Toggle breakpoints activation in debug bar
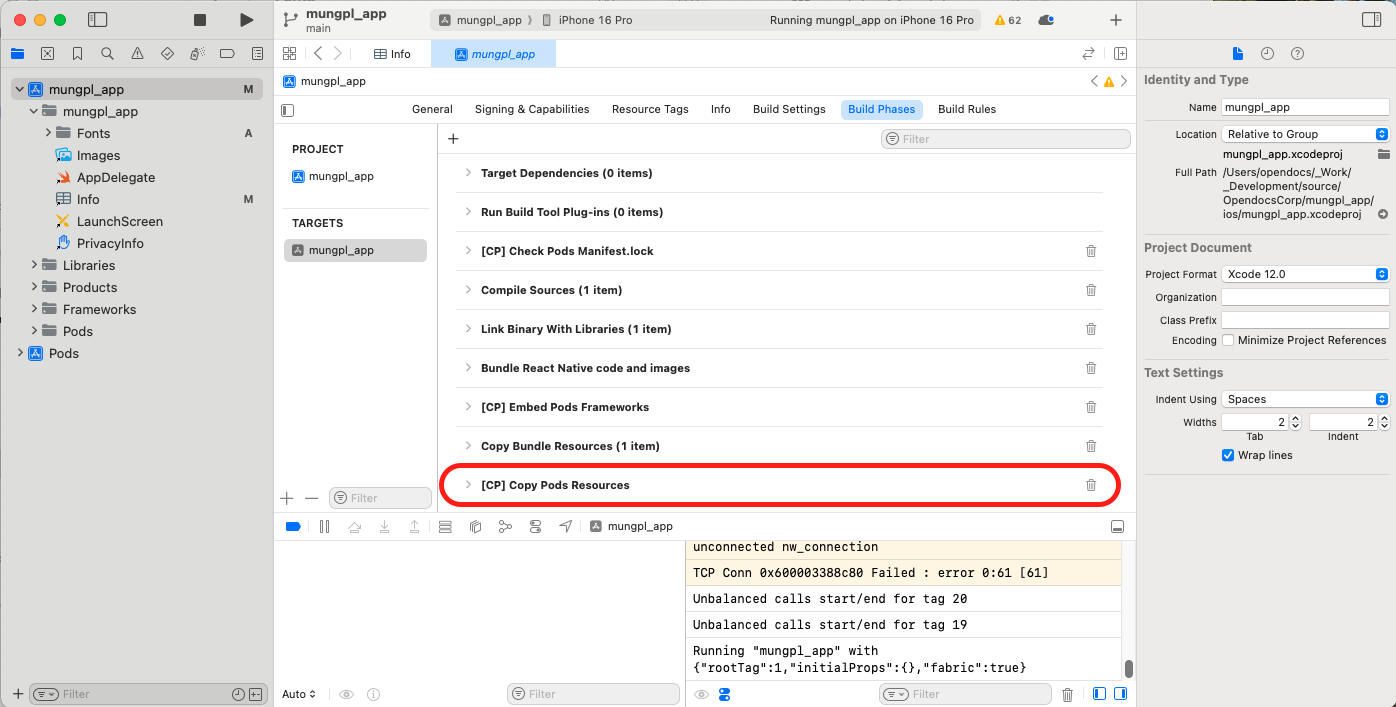This screenshot has height=707, width=1396. (x=293, y=526)
